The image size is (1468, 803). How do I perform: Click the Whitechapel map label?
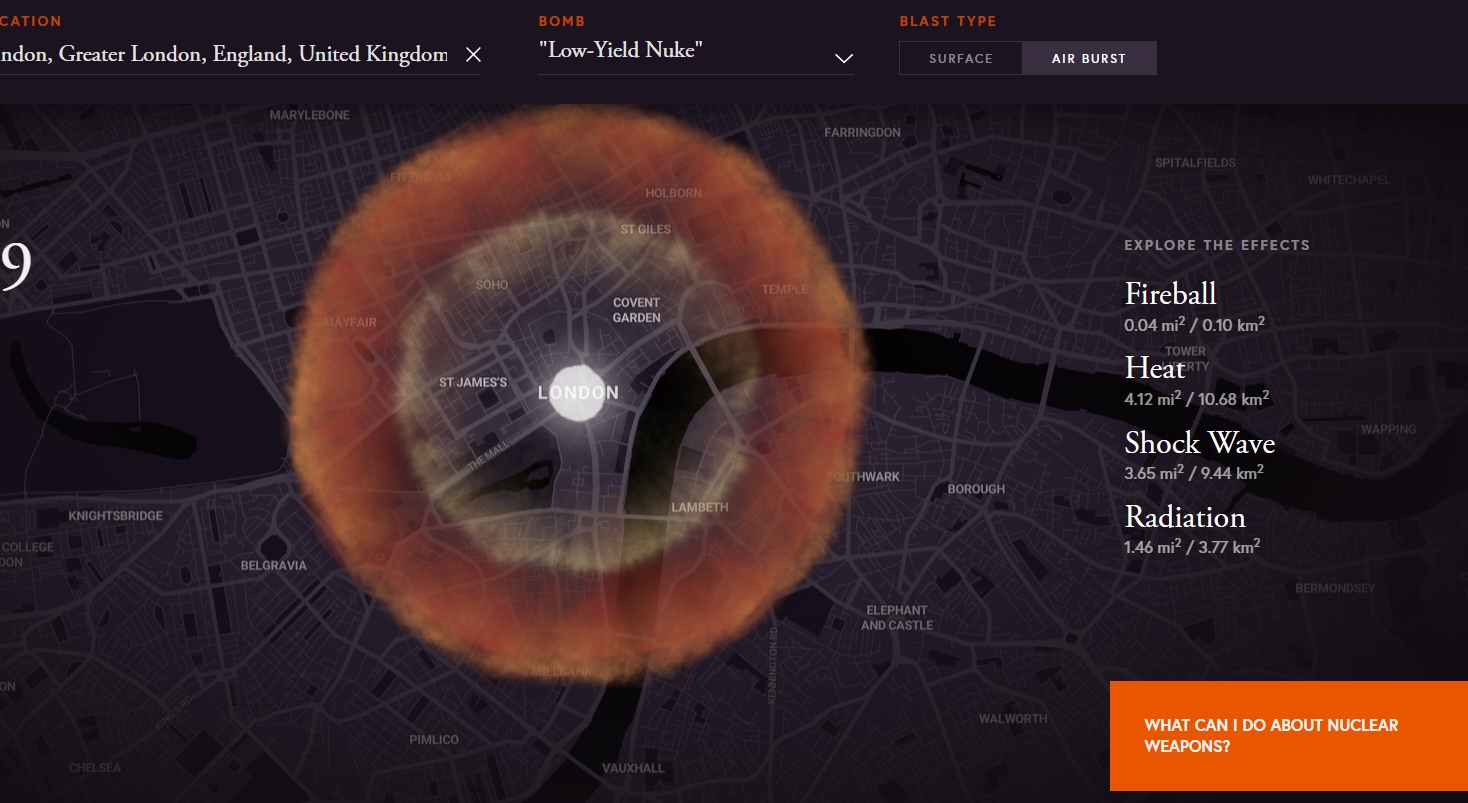pyautogui.click(x=1349, y=180)
